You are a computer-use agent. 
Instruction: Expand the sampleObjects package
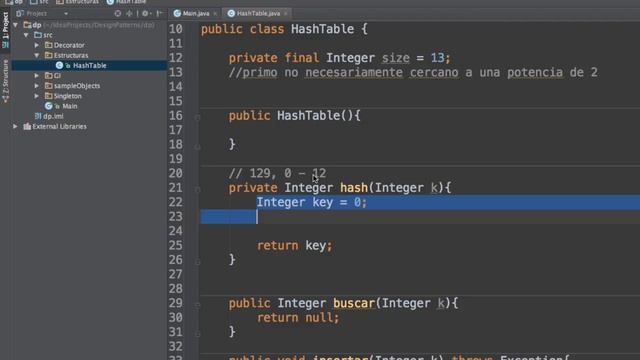(x=37, y=86)
